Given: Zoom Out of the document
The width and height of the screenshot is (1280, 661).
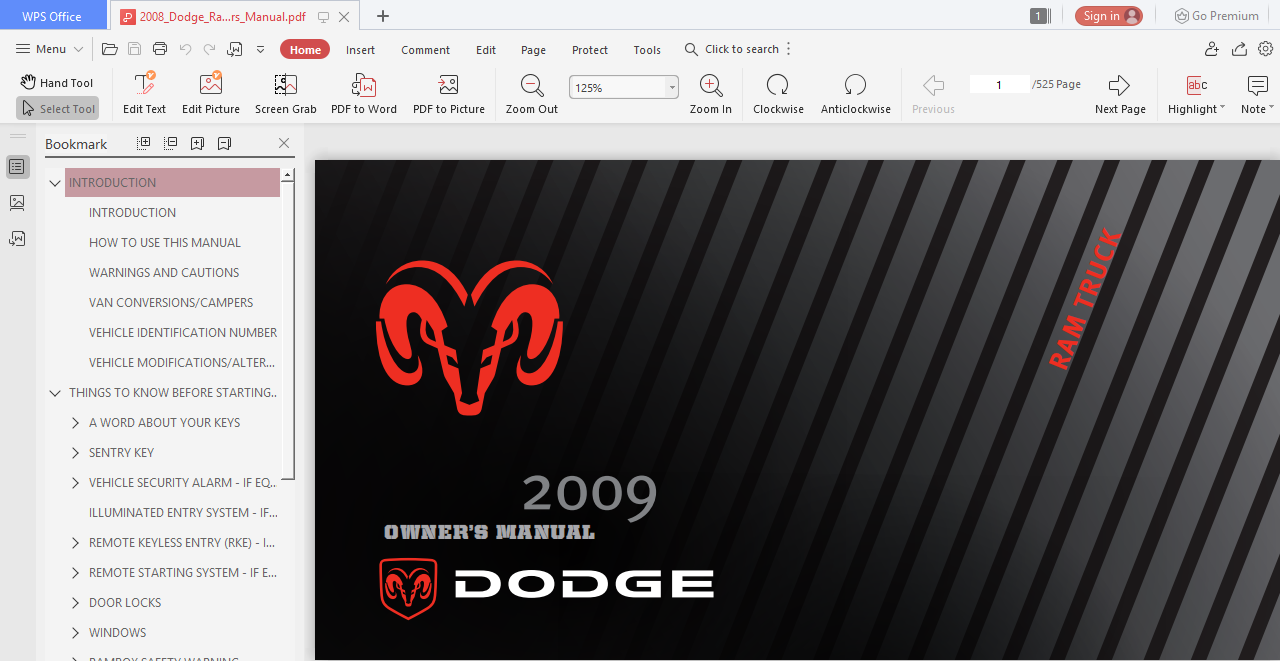Looking at the screenshot, I should [532, 94].
